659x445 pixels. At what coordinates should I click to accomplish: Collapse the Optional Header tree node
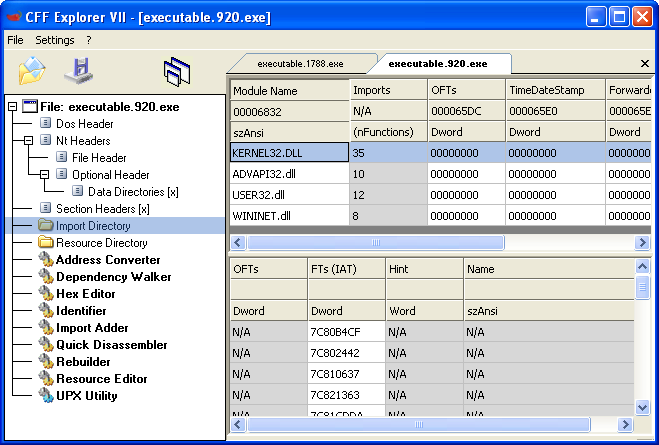[46, 175]
